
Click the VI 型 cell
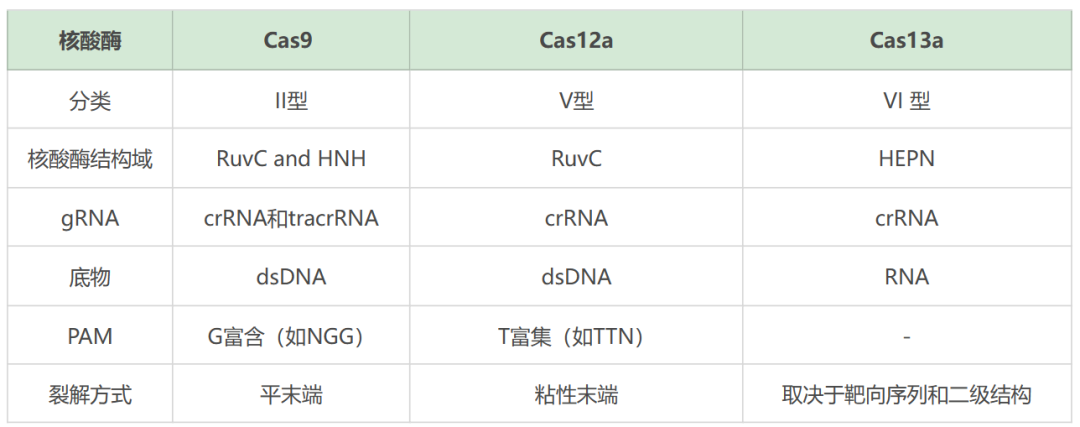[x=906, y=100]
